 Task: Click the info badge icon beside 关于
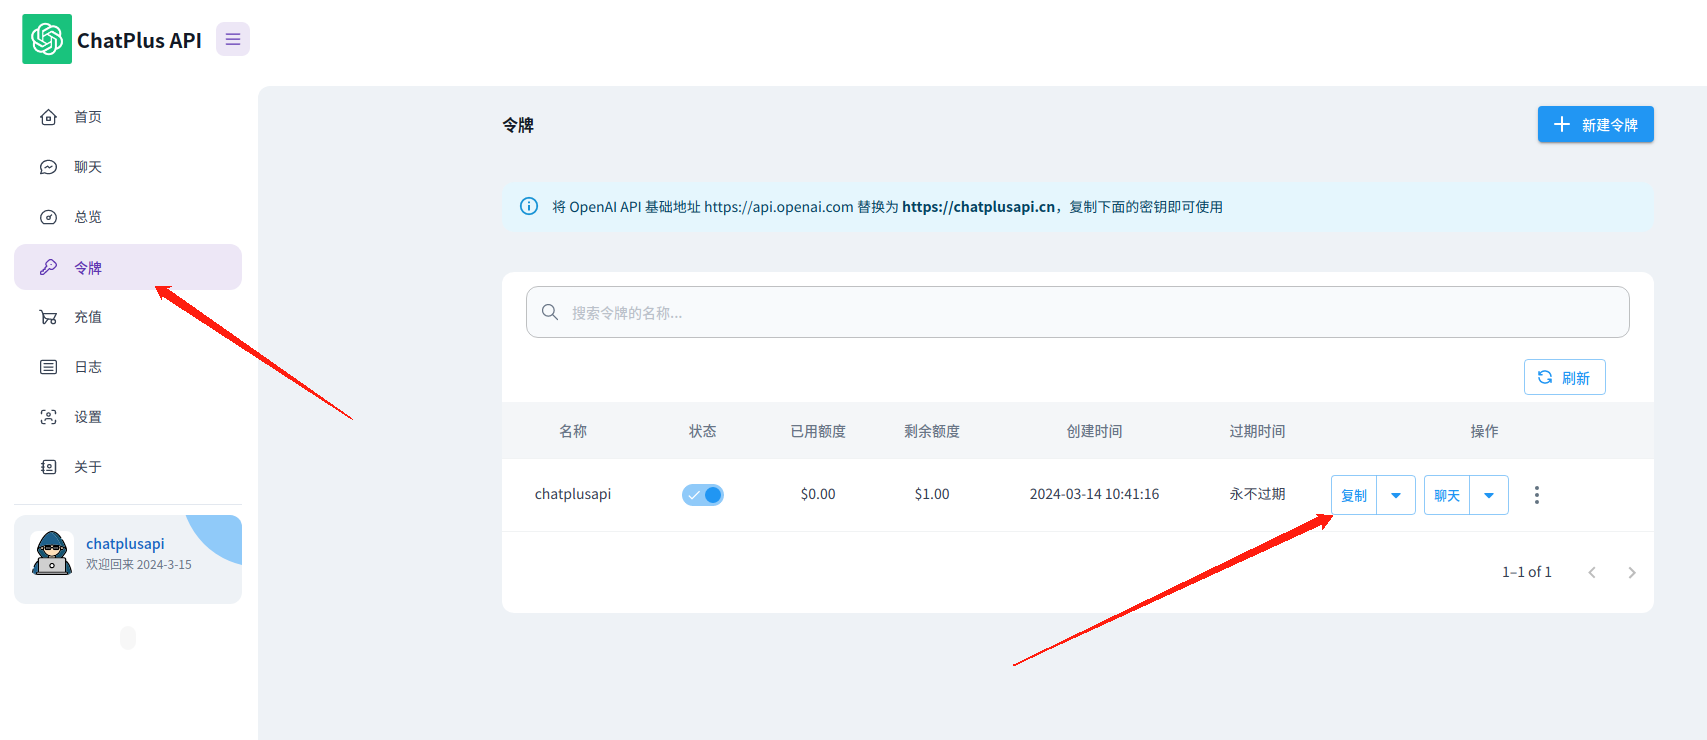[48, 467]
